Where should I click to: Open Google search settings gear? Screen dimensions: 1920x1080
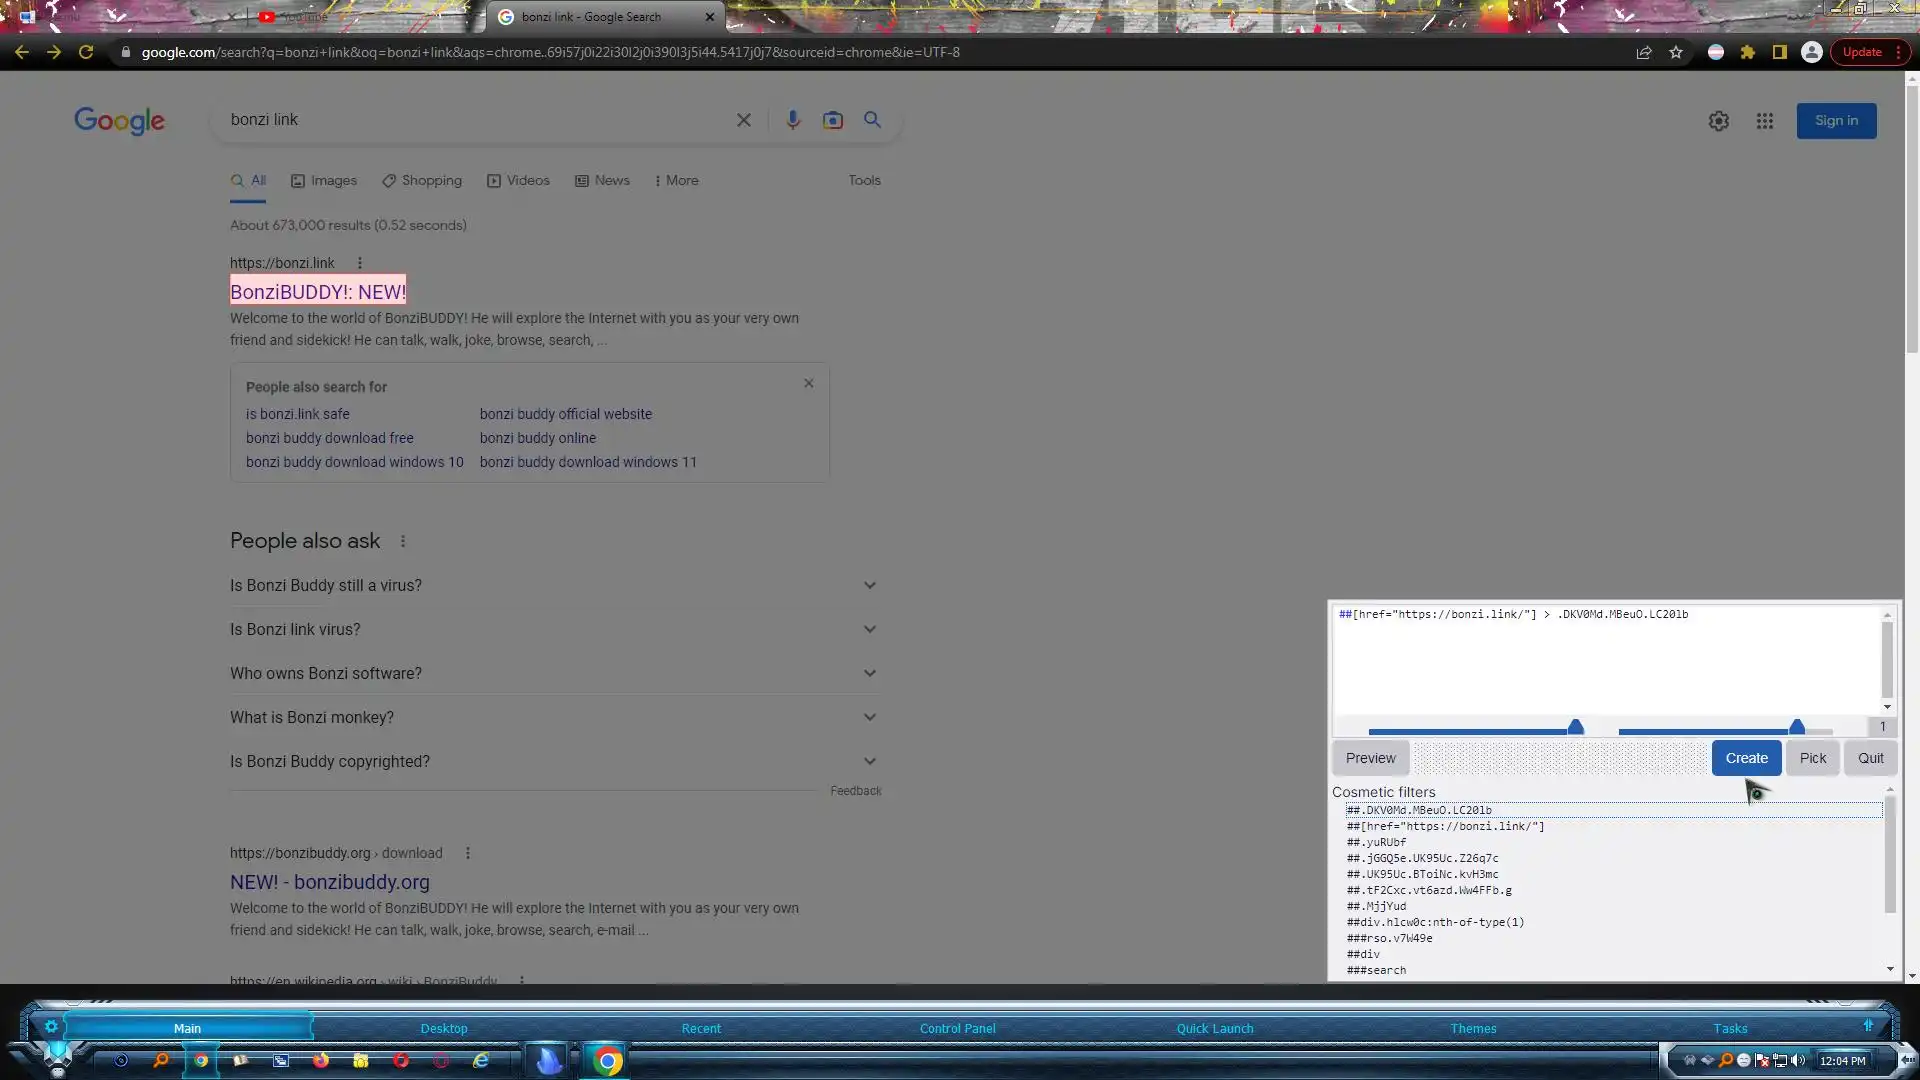point(1718,121)
